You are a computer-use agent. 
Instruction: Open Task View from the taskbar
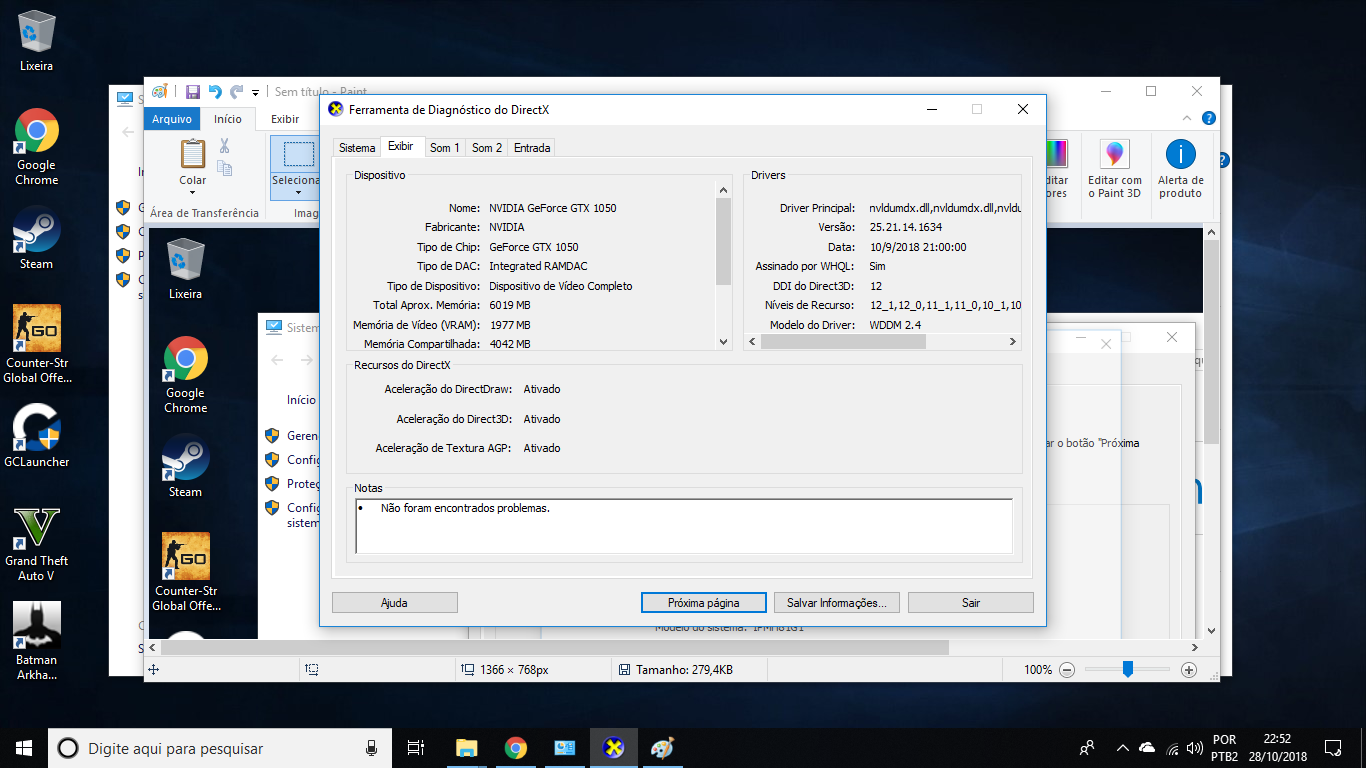(417, 748)
